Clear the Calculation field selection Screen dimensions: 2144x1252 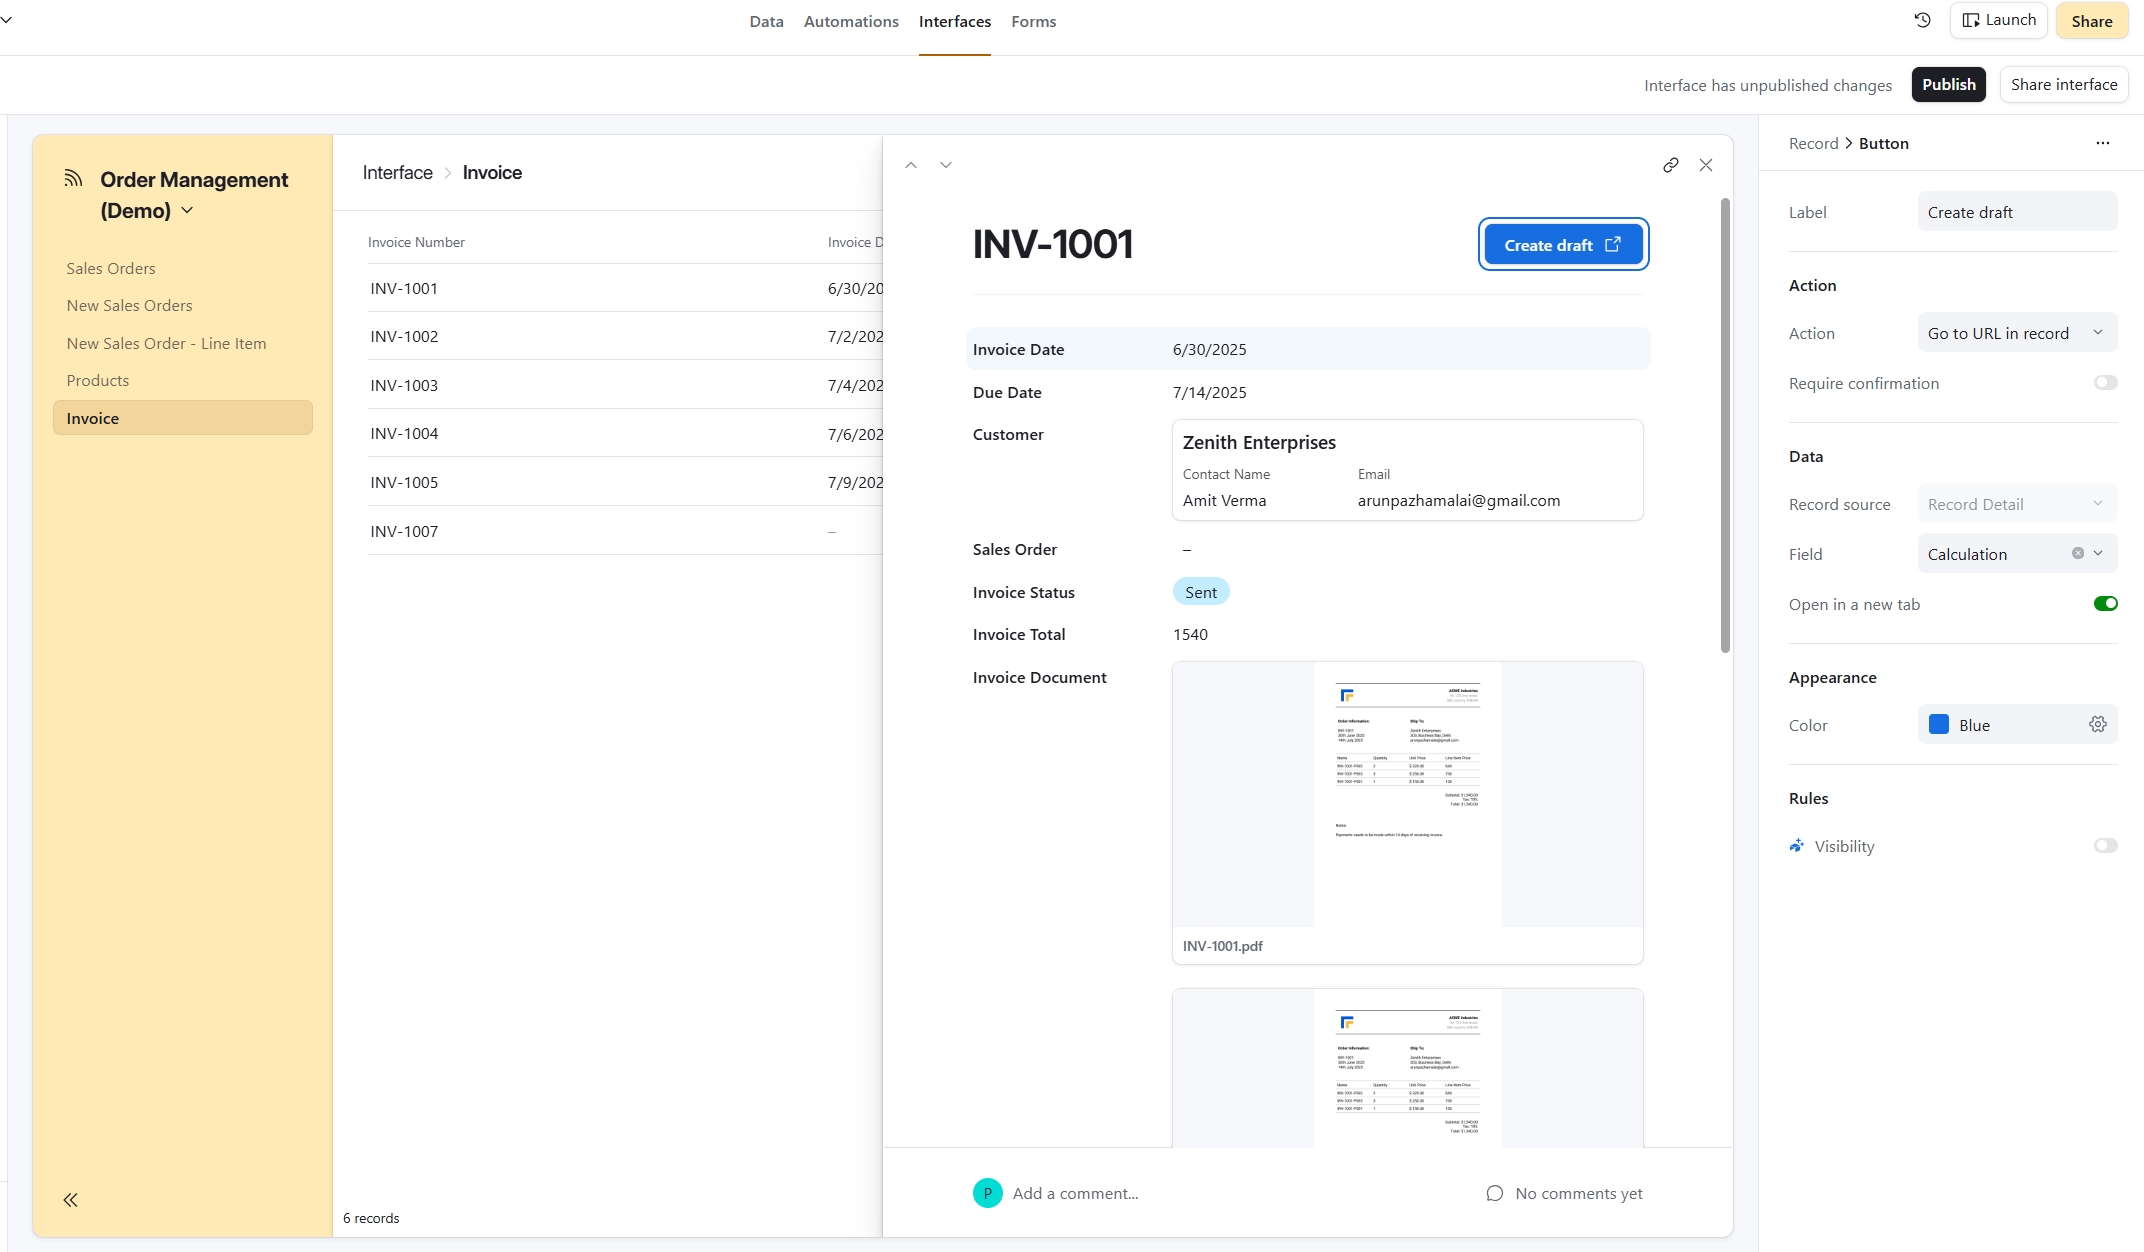(2077, 553)
